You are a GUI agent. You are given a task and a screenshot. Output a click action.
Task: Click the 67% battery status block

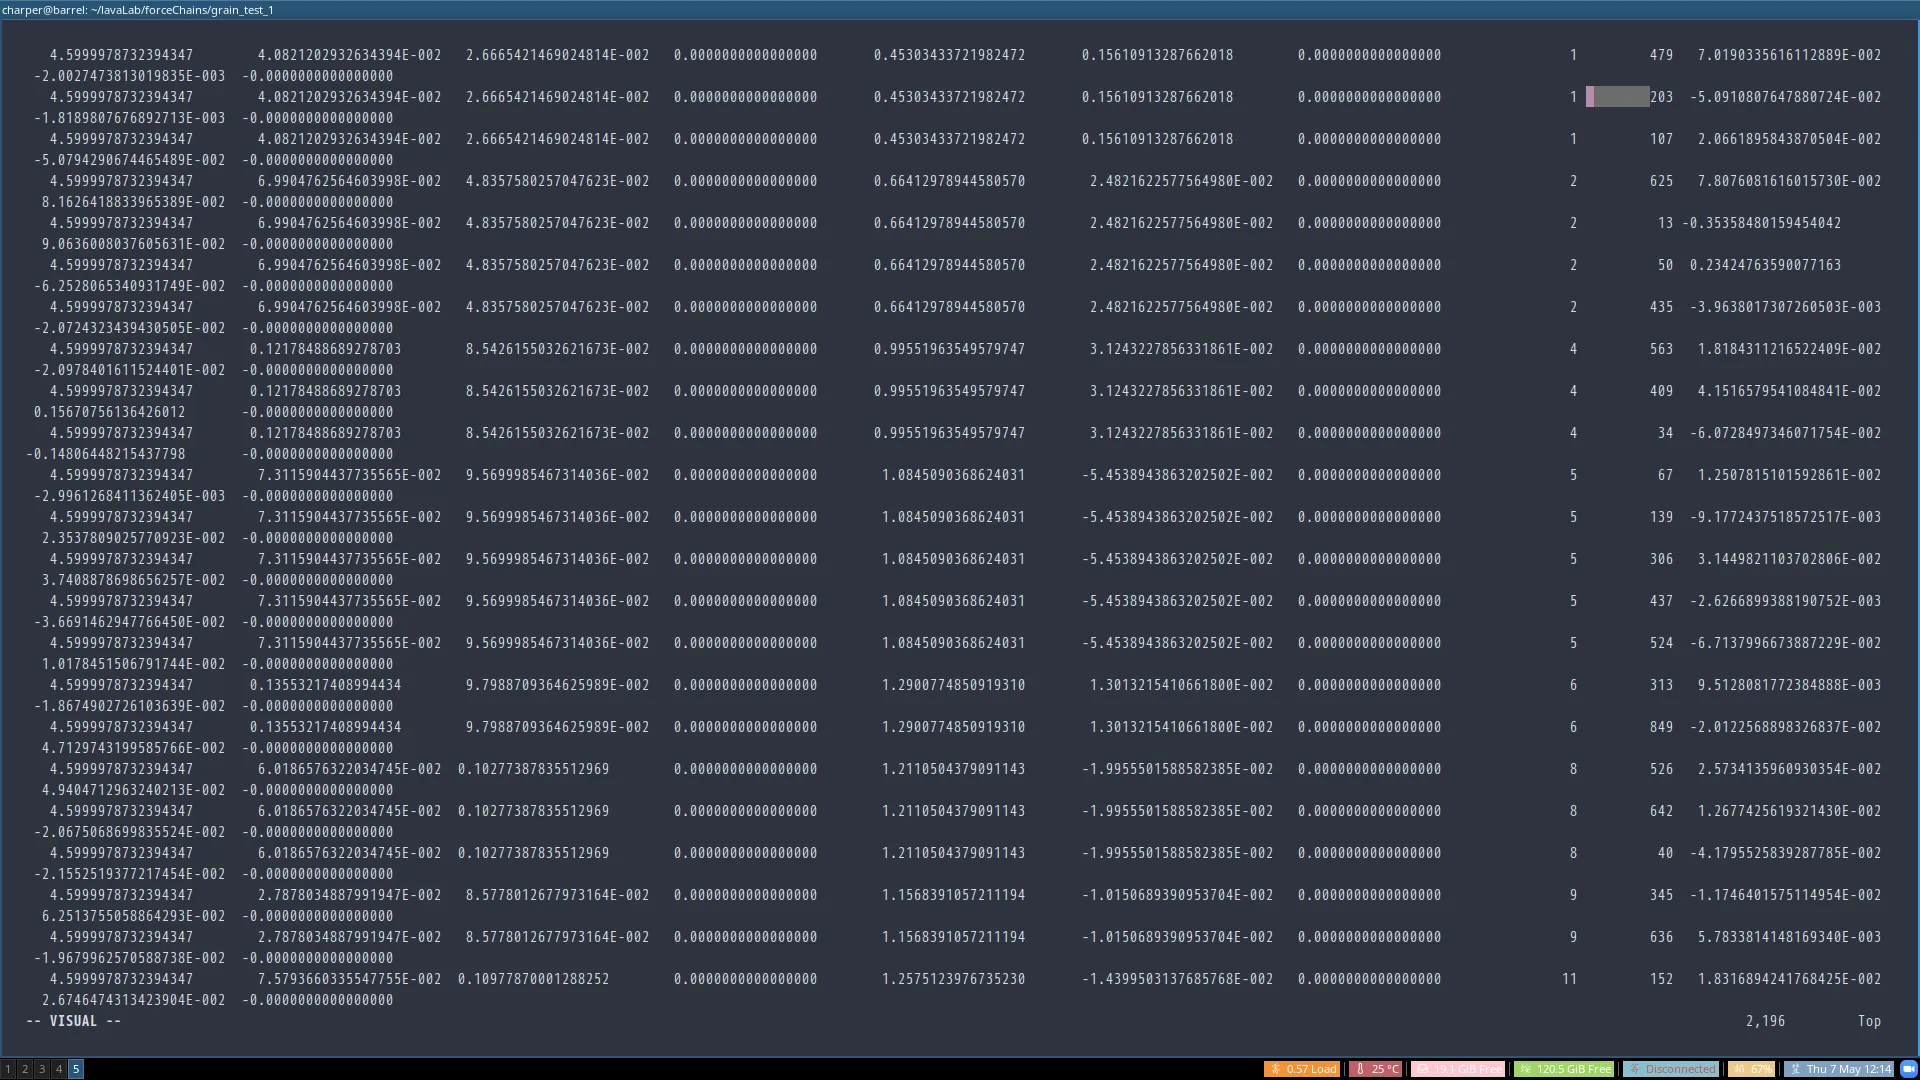[x=1751, y=1069]
